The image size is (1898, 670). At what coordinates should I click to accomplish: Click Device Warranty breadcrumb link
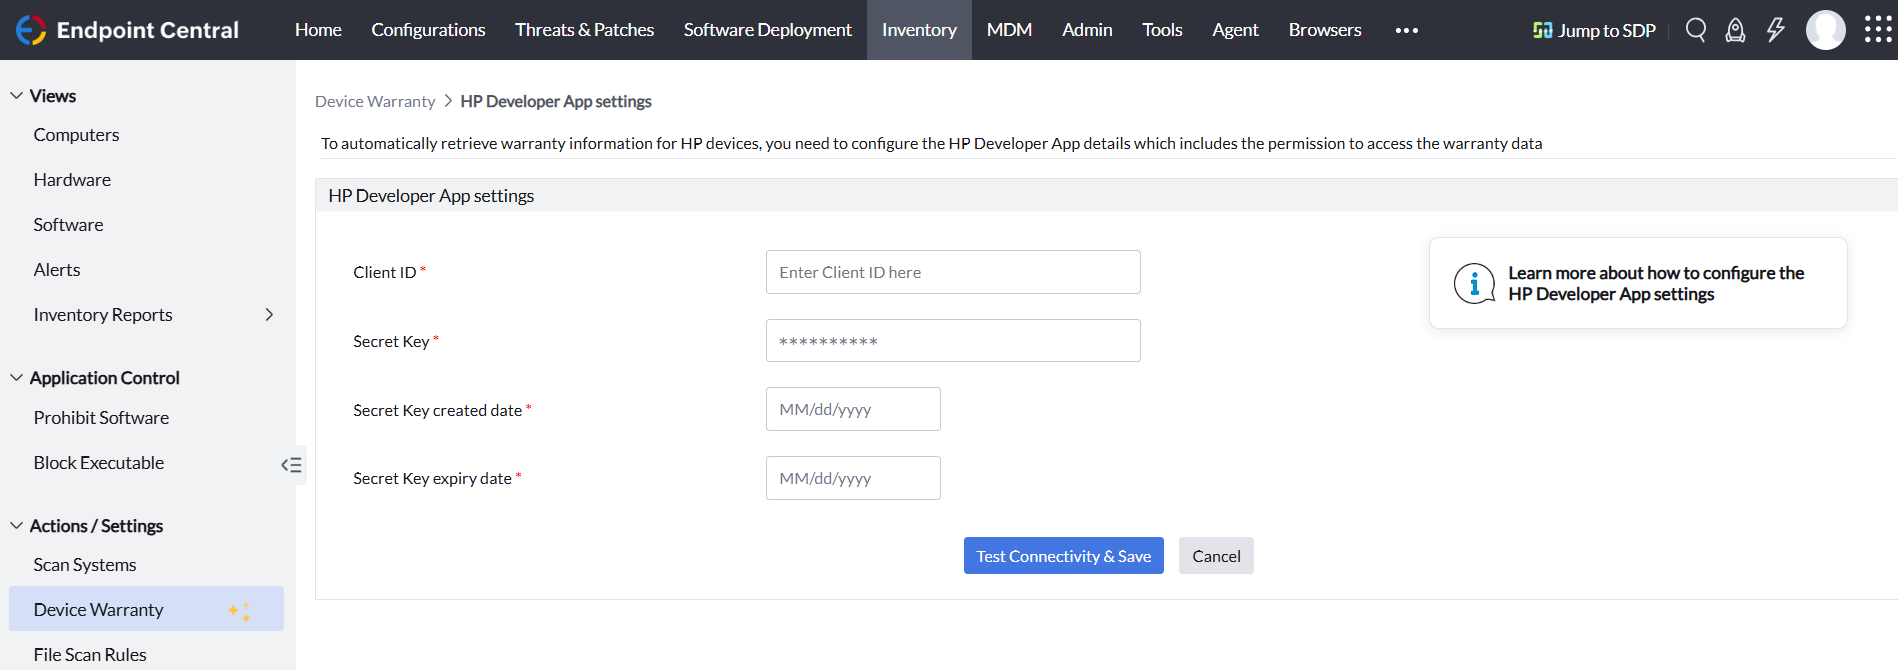click(375, 101)
